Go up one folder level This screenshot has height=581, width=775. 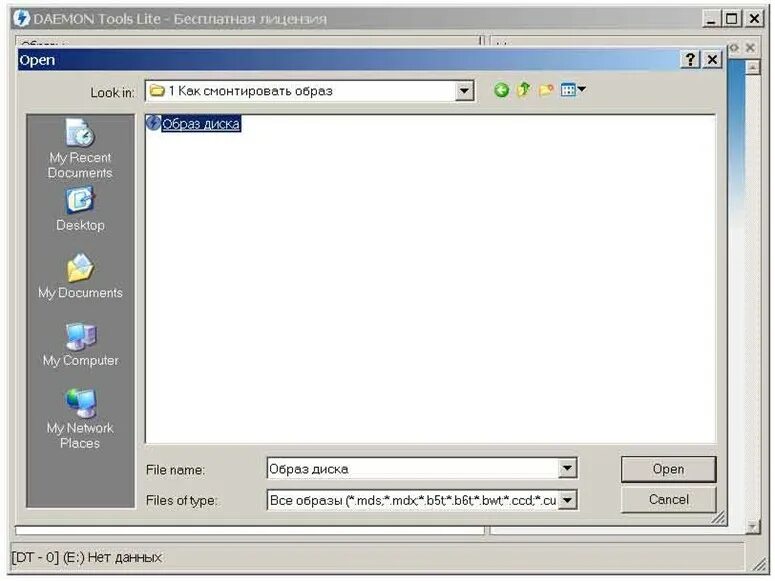(523, 90)
